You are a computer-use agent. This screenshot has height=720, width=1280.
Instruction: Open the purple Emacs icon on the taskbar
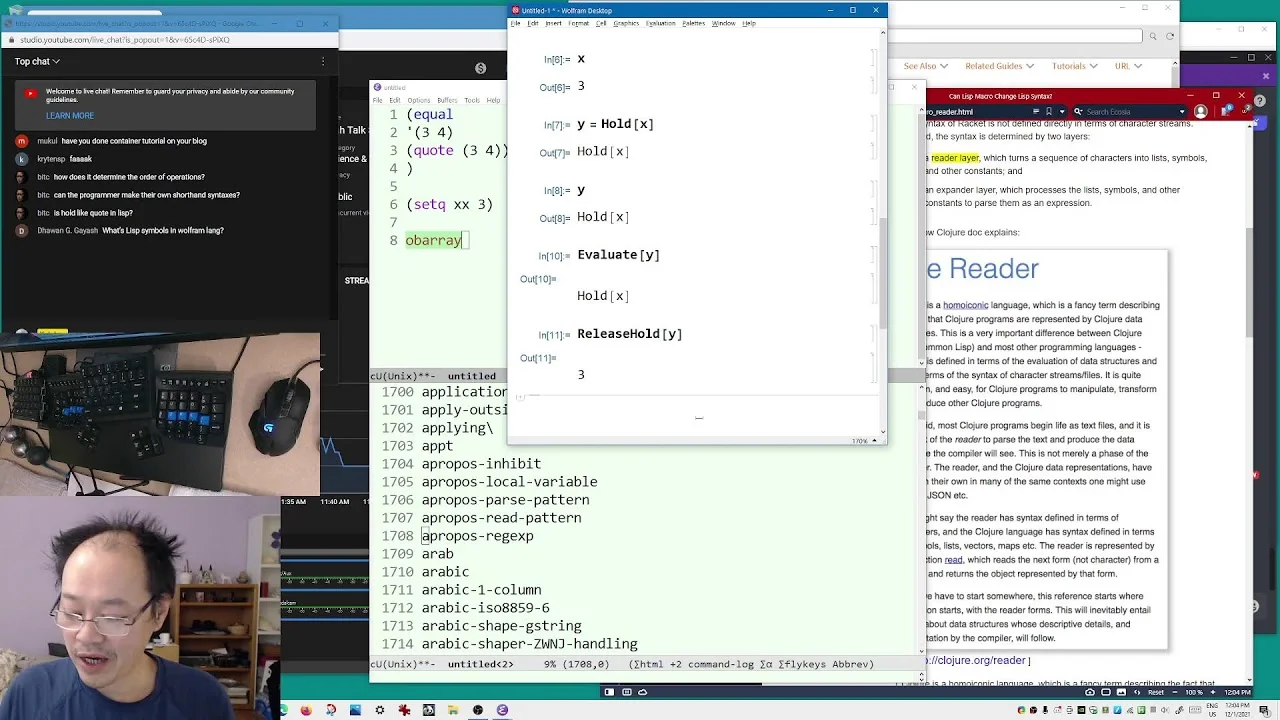502,710
